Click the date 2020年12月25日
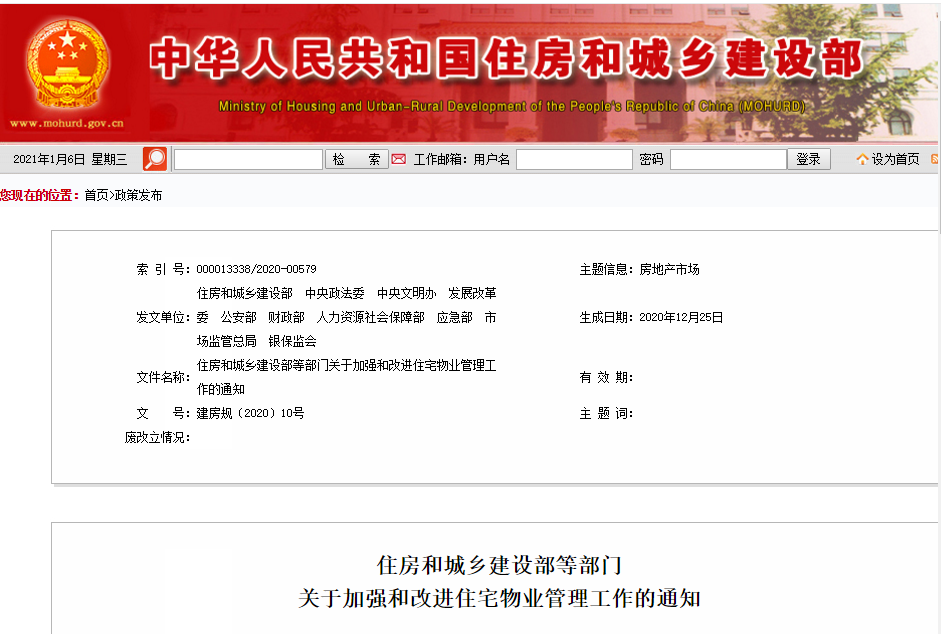 click(x=681, y=317)
